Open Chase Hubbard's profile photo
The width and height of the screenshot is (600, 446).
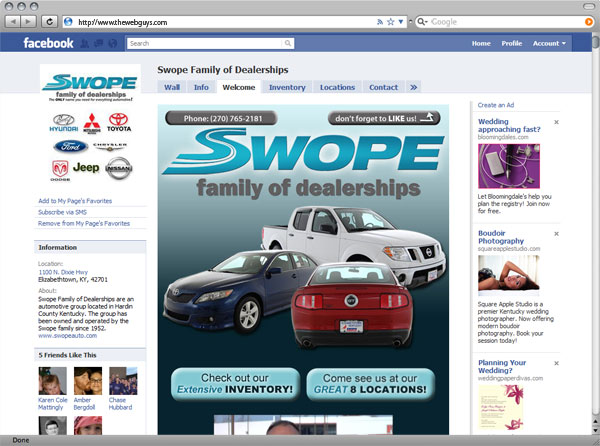(x=123, y=381)
